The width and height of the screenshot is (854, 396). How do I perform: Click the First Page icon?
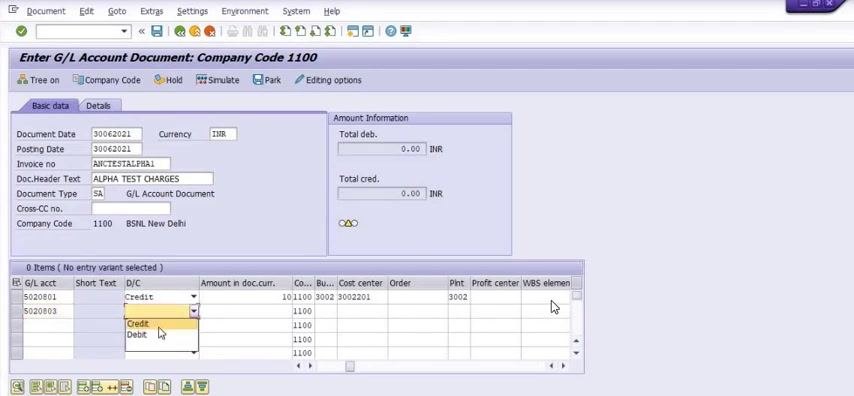tap(285, 32)
